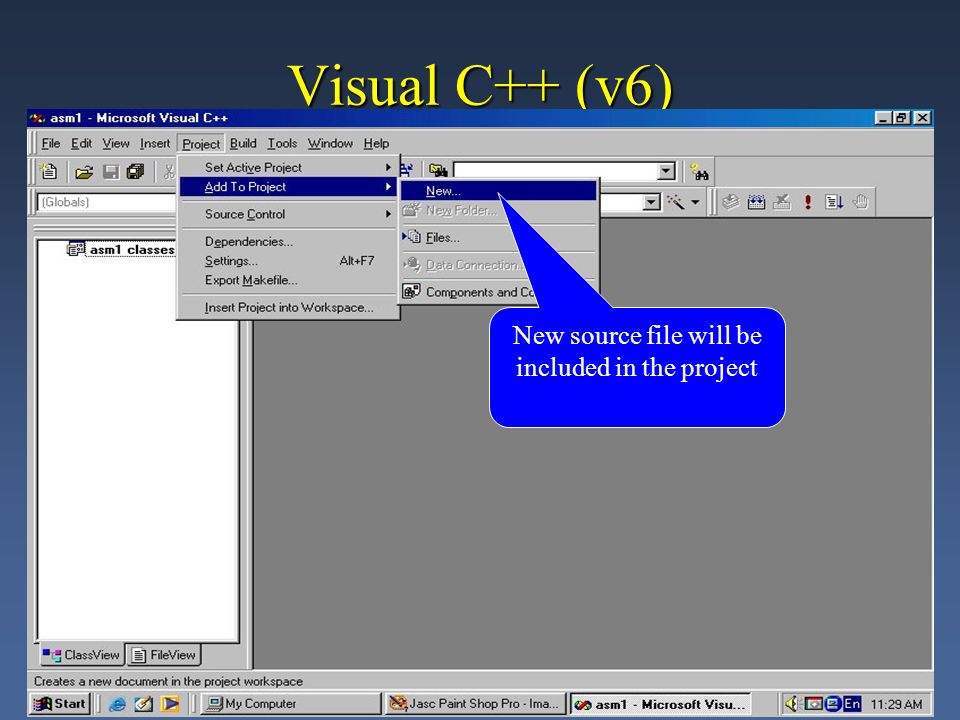Image resolution: width=960 pixels, height=720 pixels.
Task: Click the asm1 classes tree icon
Action: pyautogui.click(x=75, y=249)
